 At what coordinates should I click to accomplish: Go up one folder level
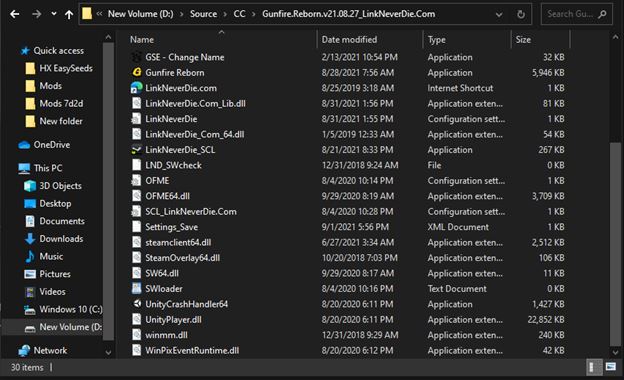tap(69, 14)
